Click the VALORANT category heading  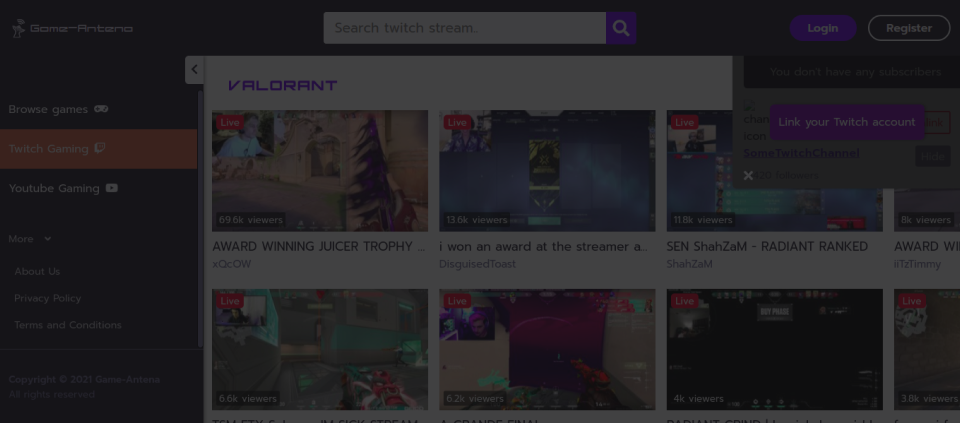pos(282,85)
